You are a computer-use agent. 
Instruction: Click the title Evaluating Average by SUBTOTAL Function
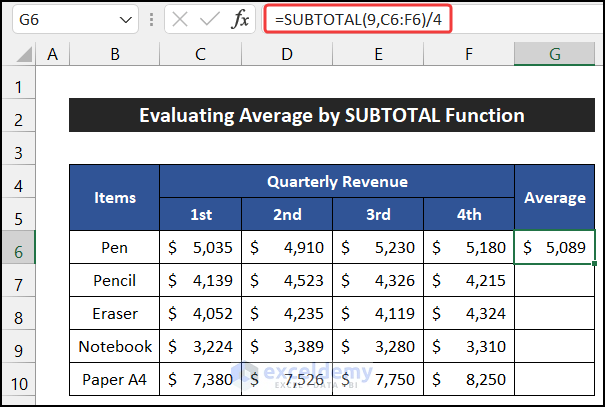tap(332, 115)
